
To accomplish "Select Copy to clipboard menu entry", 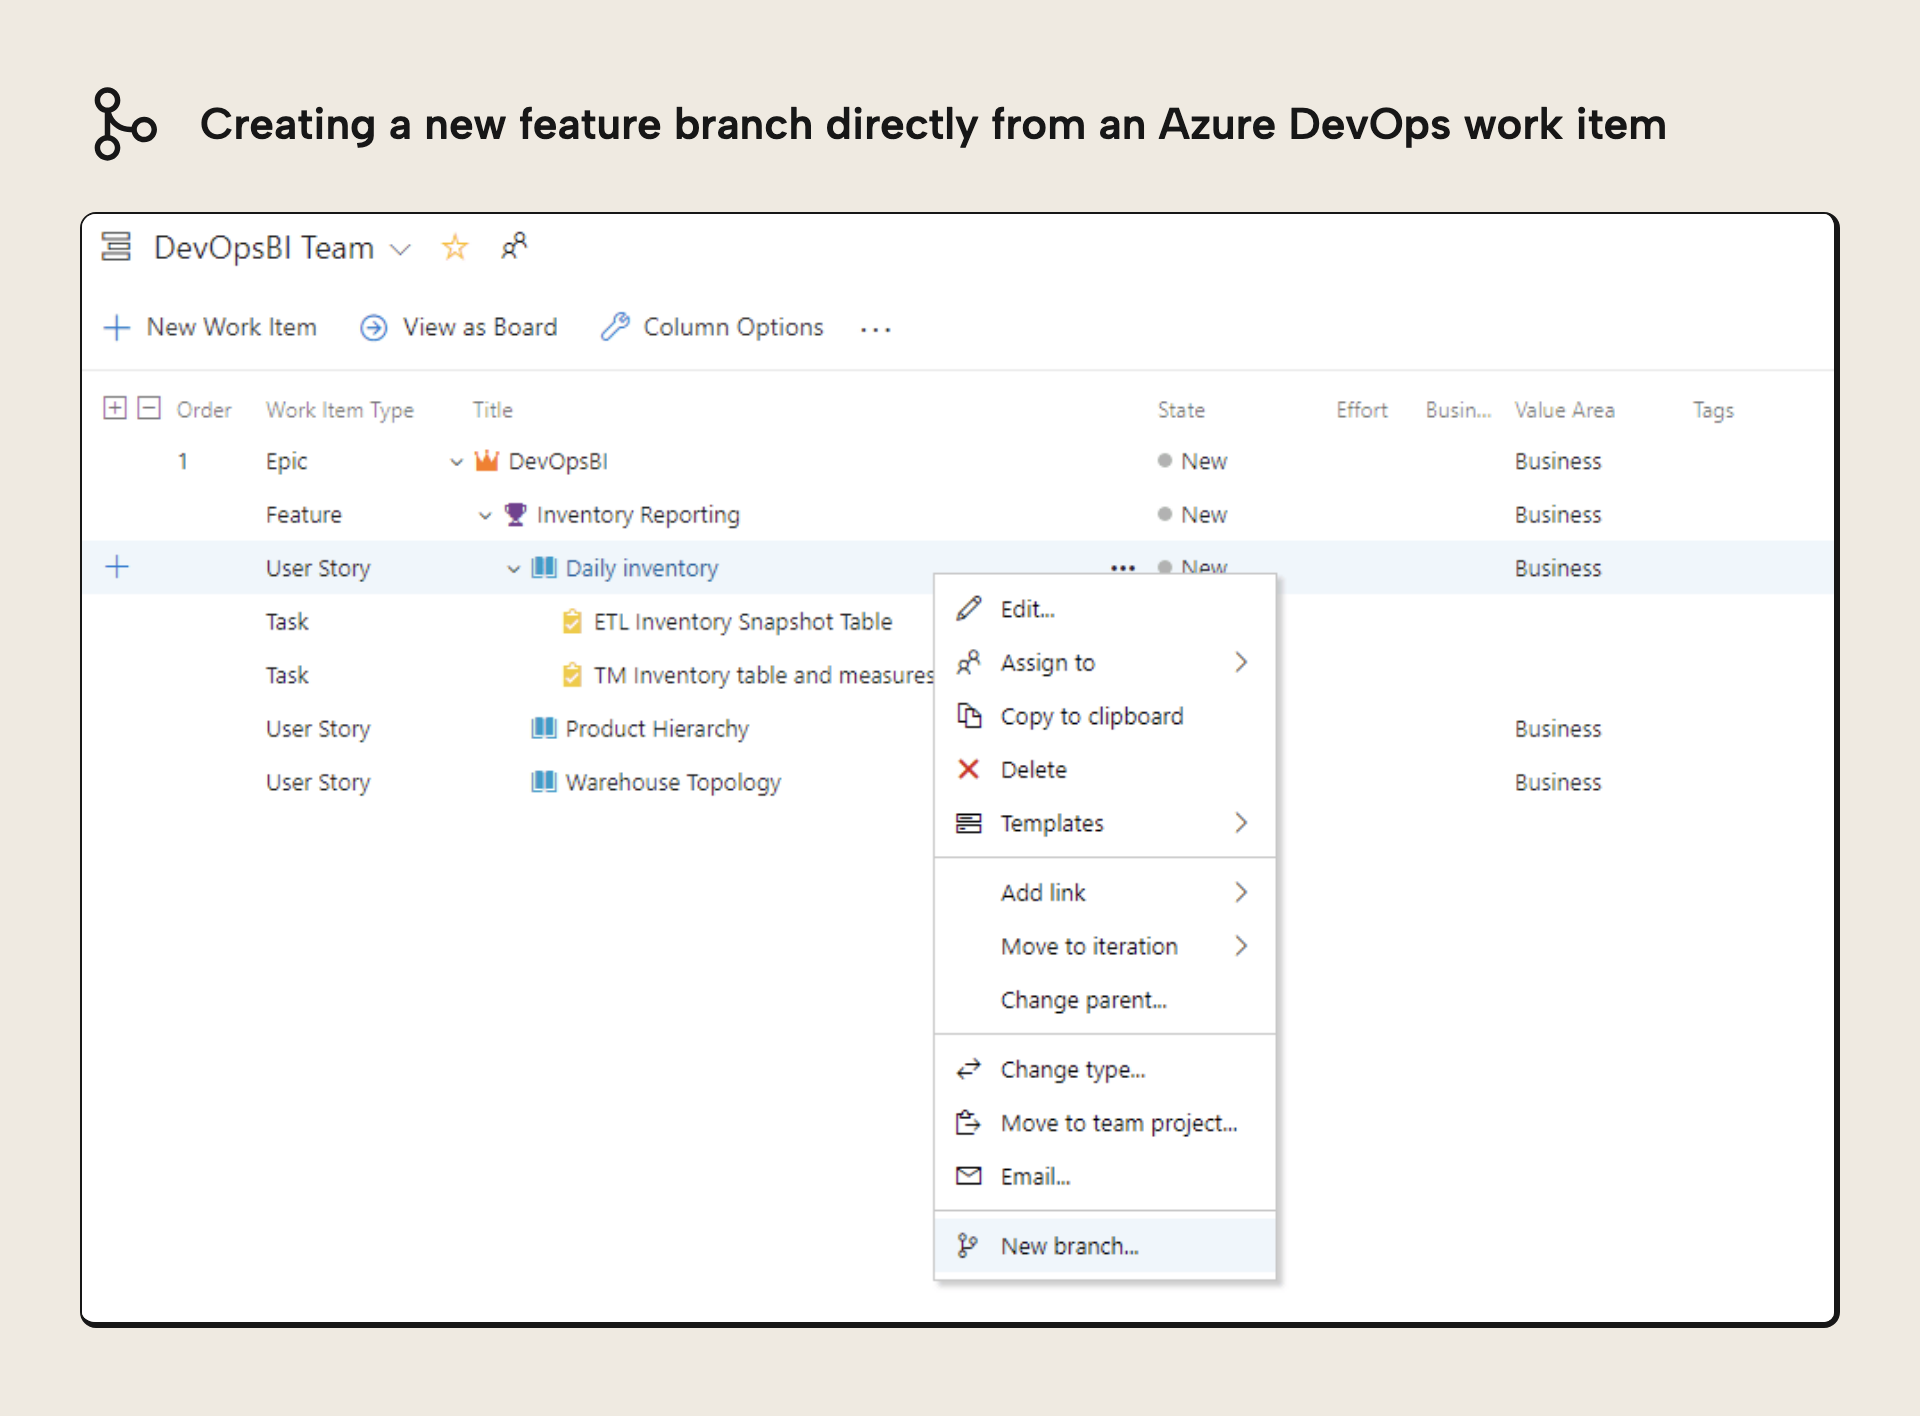I will [x=1105, y=716].
